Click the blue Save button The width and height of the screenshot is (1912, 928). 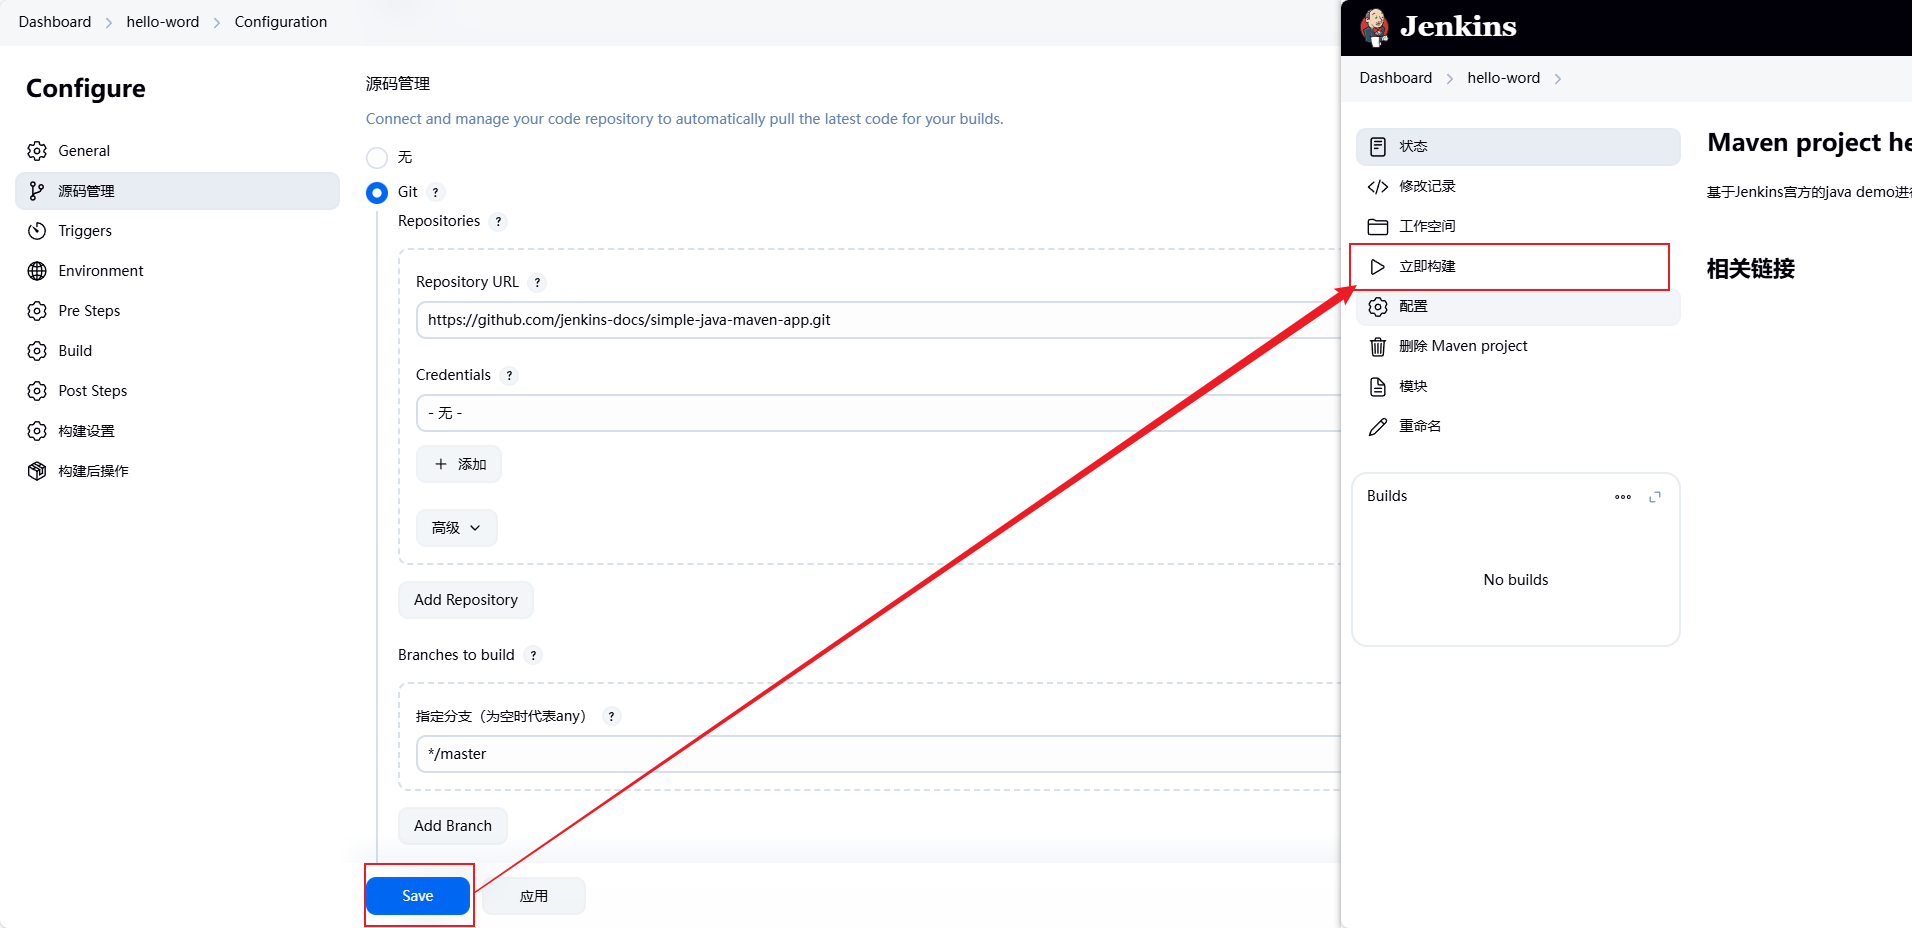[418, 896]
